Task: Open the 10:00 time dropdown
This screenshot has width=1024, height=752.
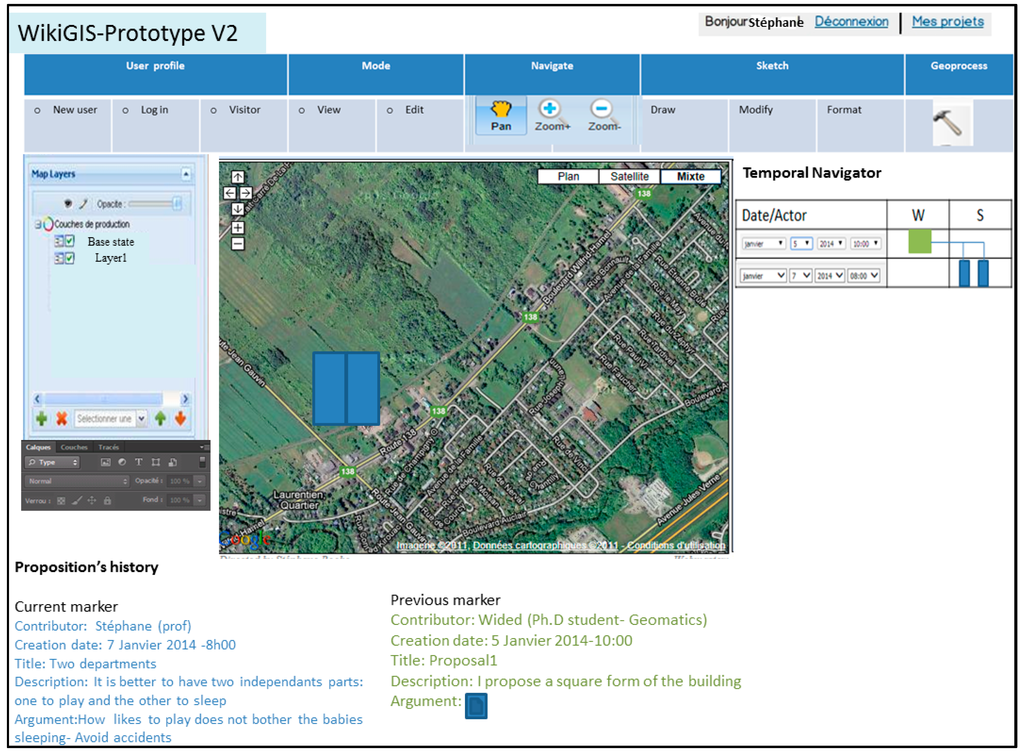Action: [865, 243]
